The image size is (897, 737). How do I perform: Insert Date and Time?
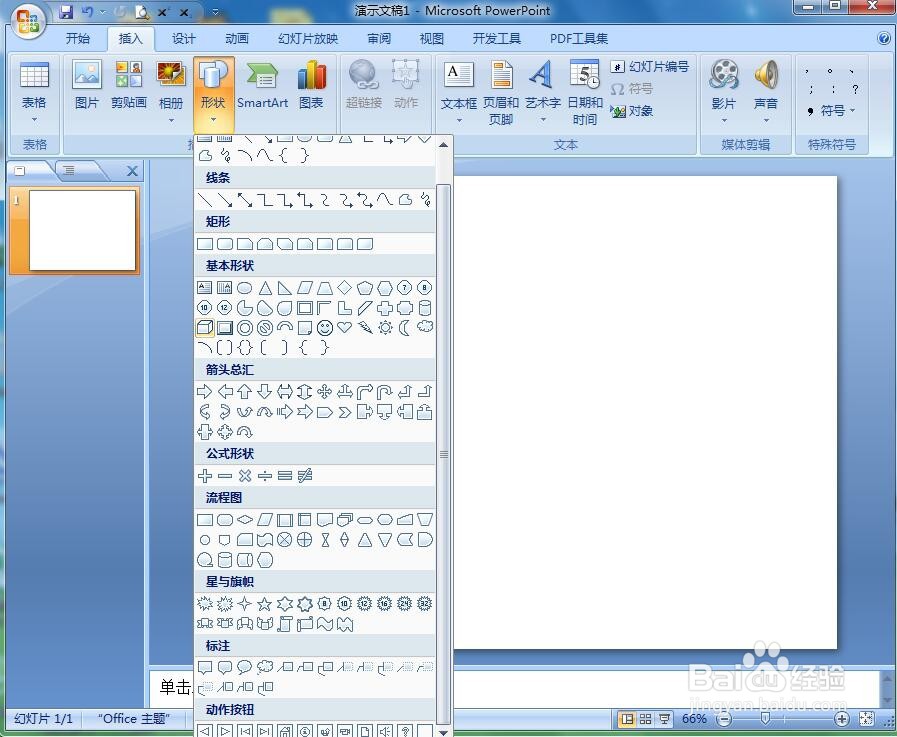coord(585,93)
